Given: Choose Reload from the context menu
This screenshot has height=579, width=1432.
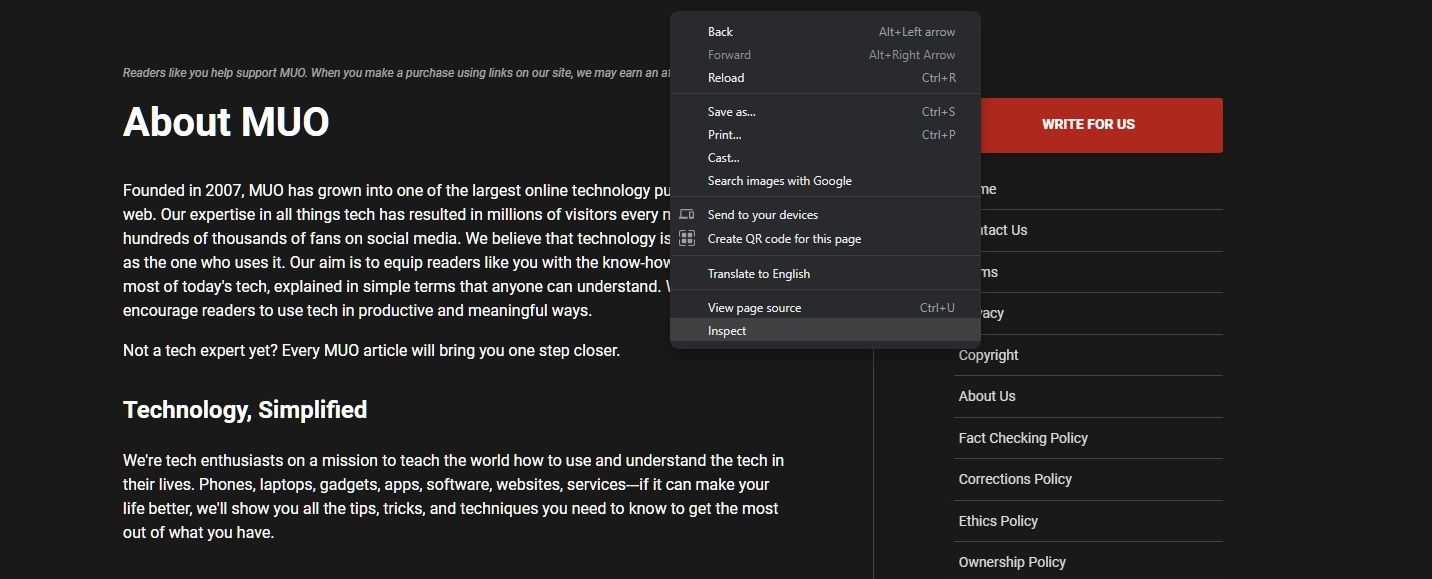Looking at the screenshot, I should click(x=726, y=78).
